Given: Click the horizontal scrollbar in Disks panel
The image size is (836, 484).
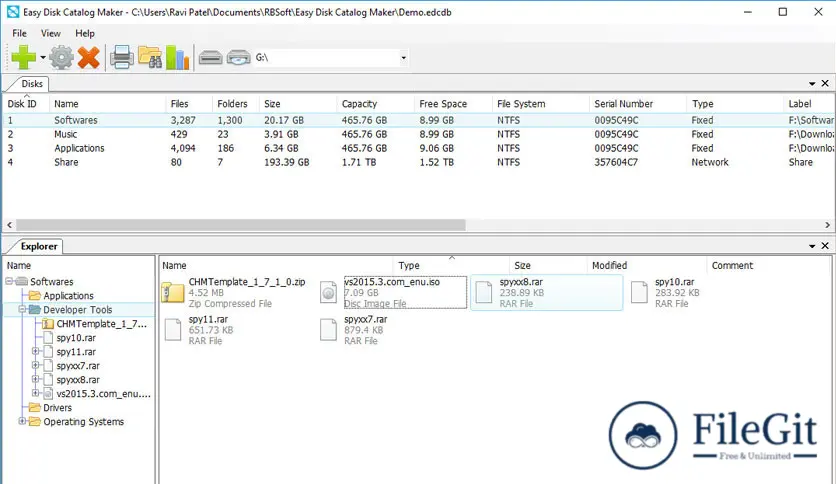Looking at the screenshot, I should click(240, 225).
